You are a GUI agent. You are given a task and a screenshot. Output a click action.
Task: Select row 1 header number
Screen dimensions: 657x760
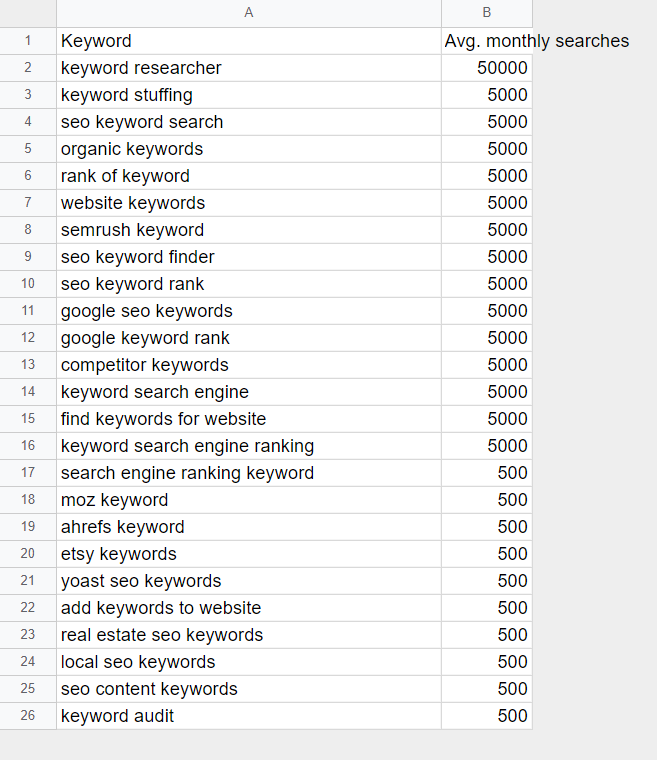point(28,41)
